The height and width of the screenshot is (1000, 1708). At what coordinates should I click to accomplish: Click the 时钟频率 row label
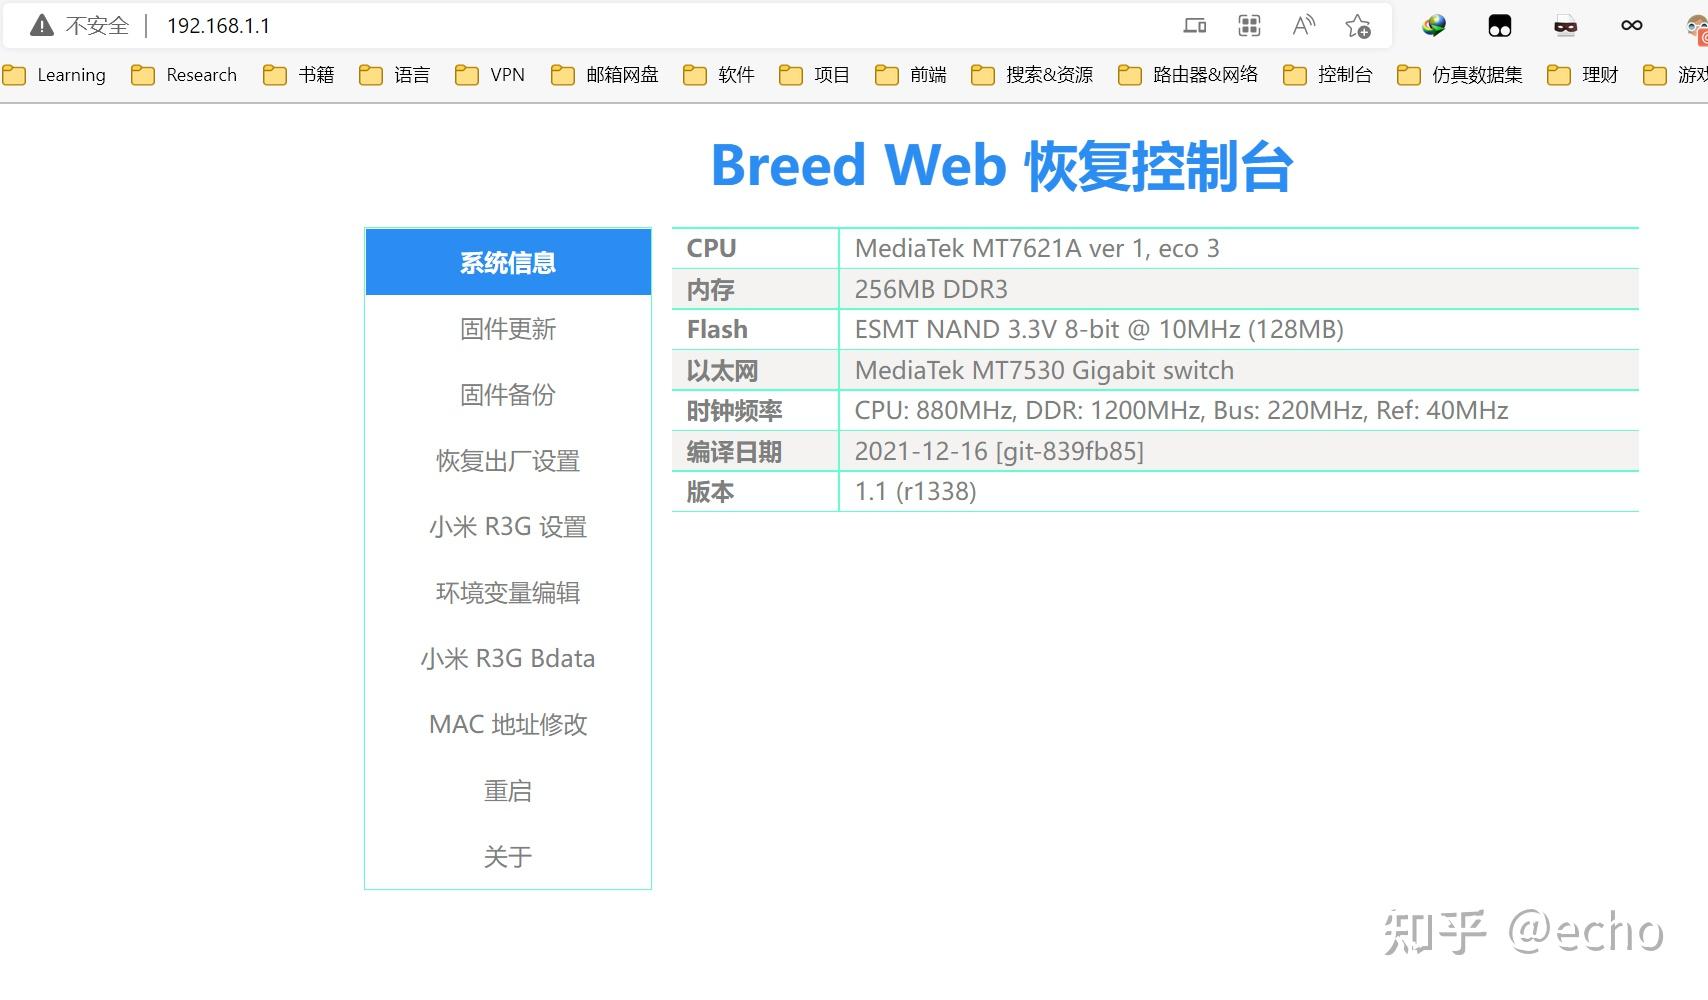click(x=734, y=411)
